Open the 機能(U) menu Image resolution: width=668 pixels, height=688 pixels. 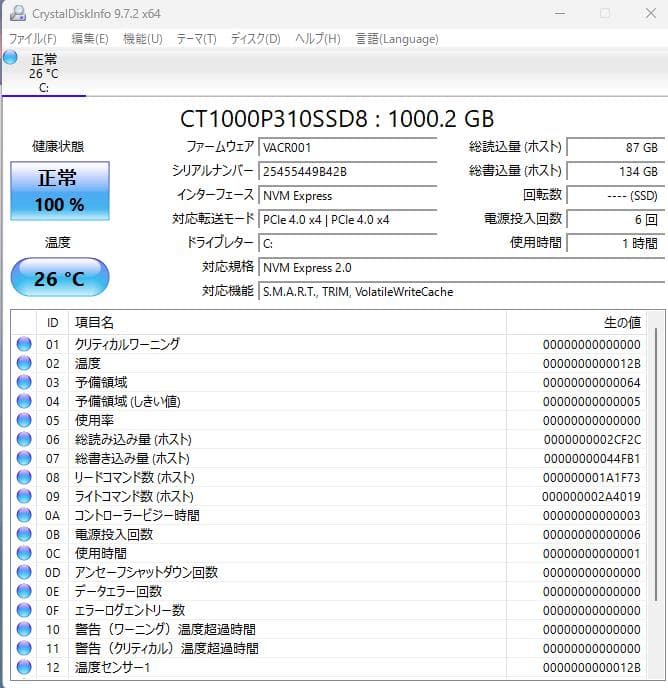143,39
